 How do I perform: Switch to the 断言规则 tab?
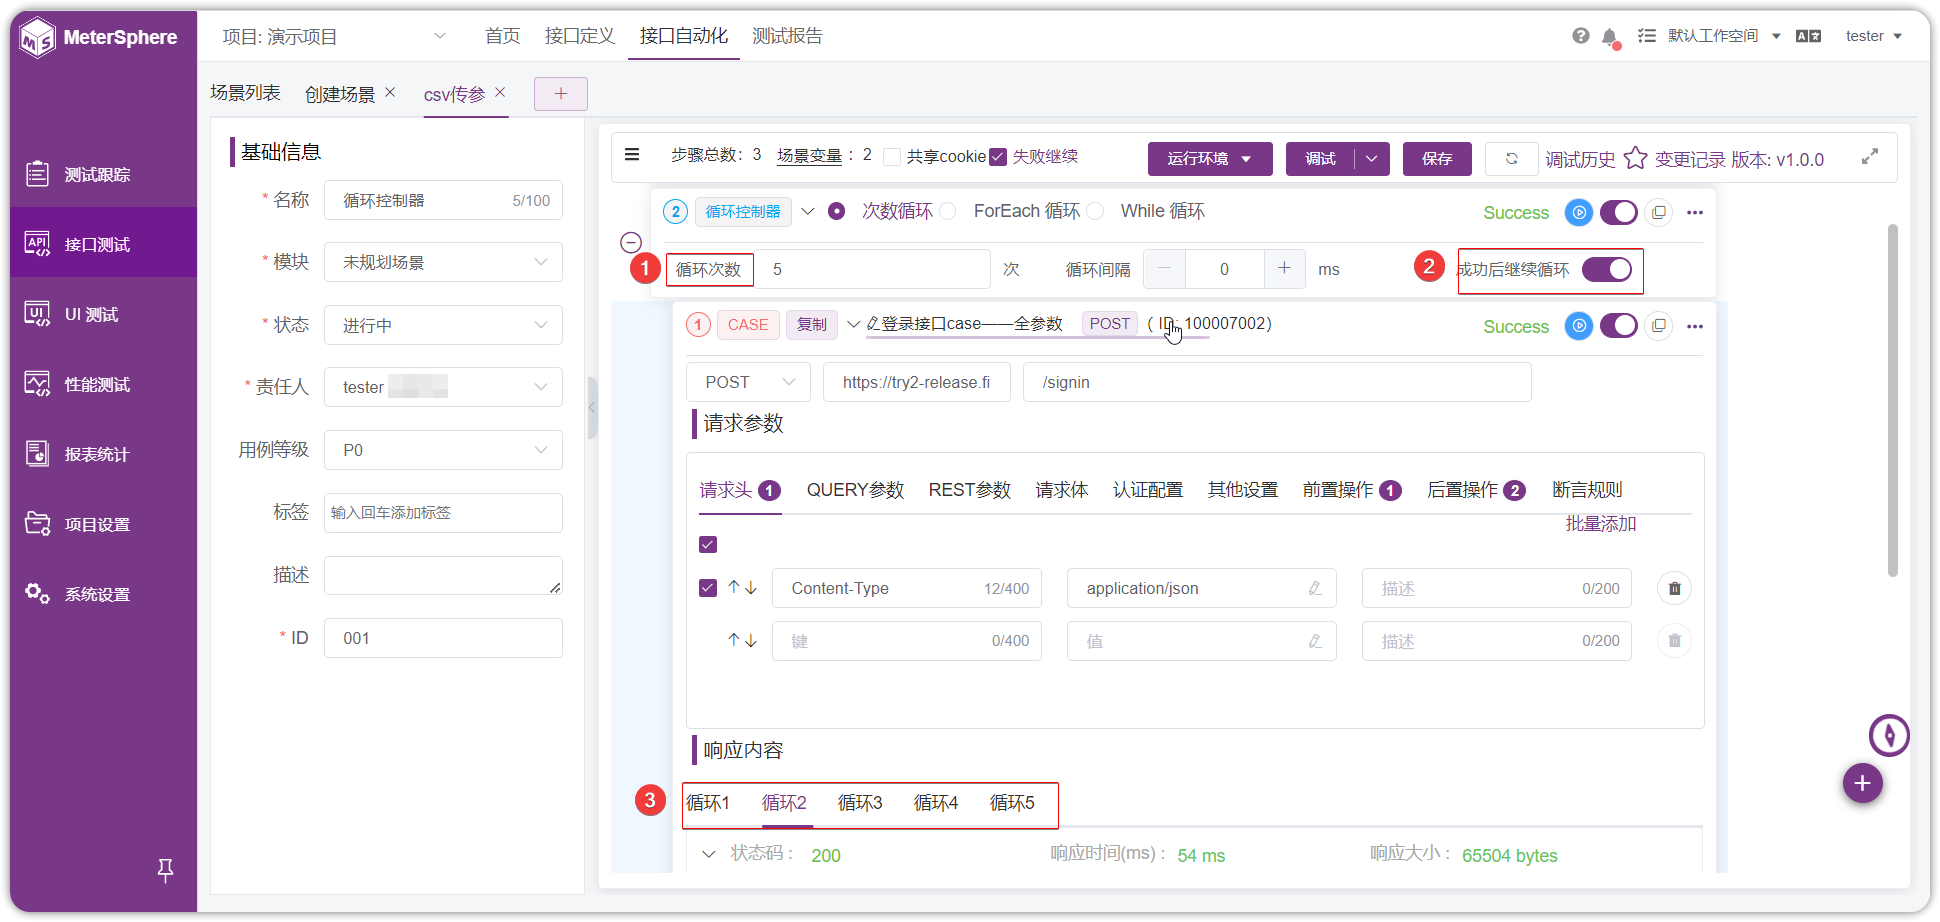point(1587,490)
